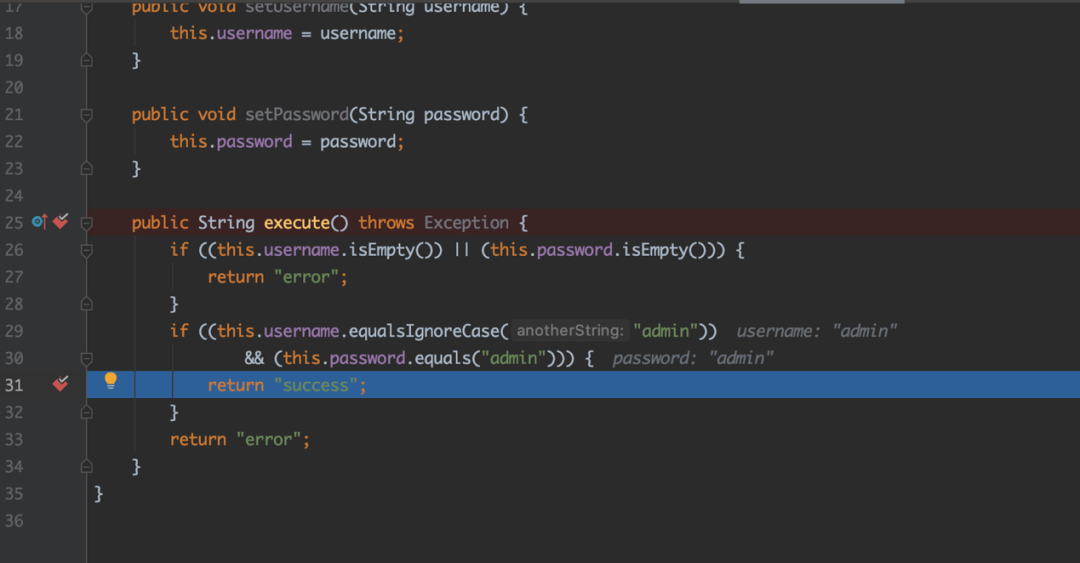Click the equalsIgnoreCase method call
Viewport: 1080px width, 563px height.
tap(424, 331)
